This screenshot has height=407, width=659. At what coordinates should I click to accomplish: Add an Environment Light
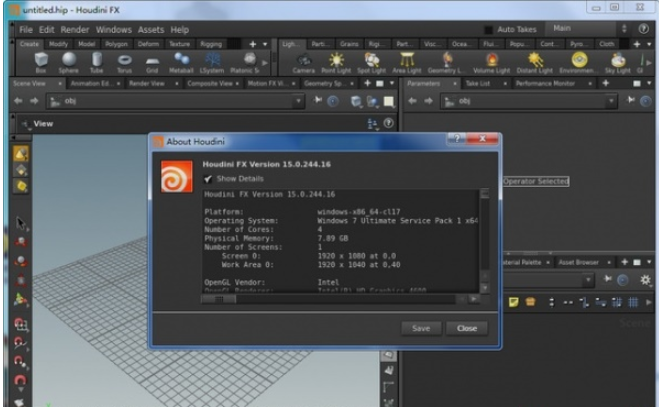578,63
